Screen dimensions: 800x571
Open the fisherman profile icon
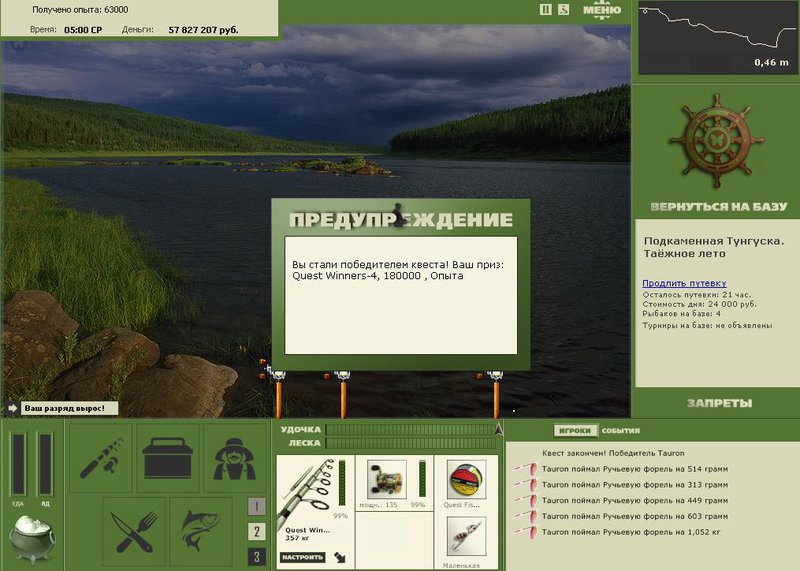[x=234, y=458]
